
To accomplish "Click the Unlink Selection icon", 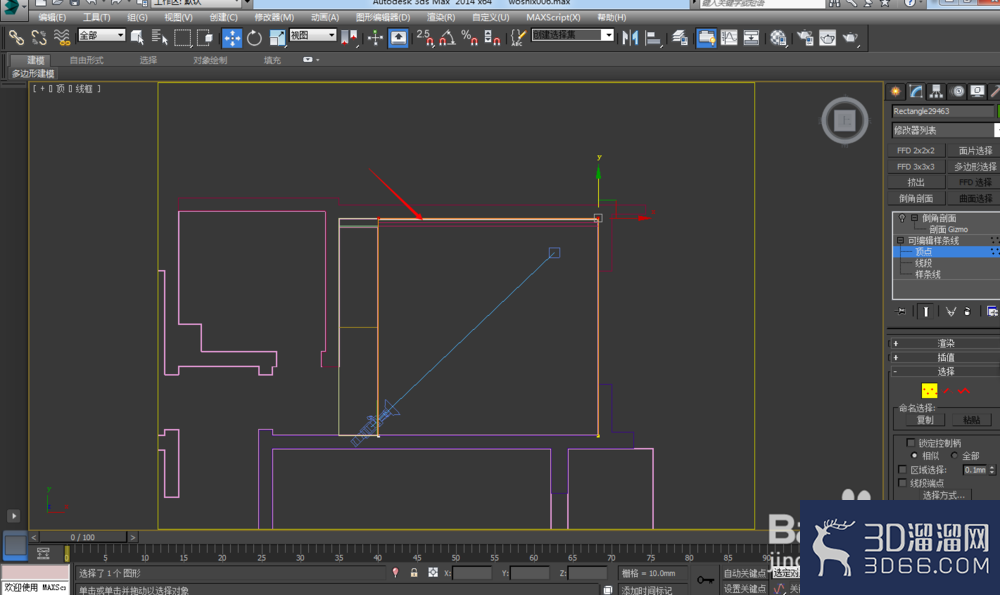I will click(x=39, y=38).
